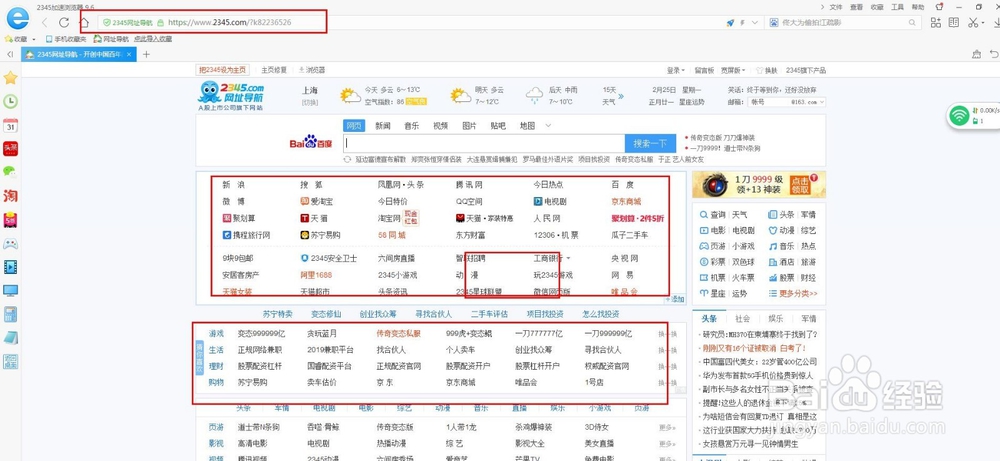Screen dimensions: 1000x461
Task: Switch to the 娱乐 news tab
Action: point(776,318)
